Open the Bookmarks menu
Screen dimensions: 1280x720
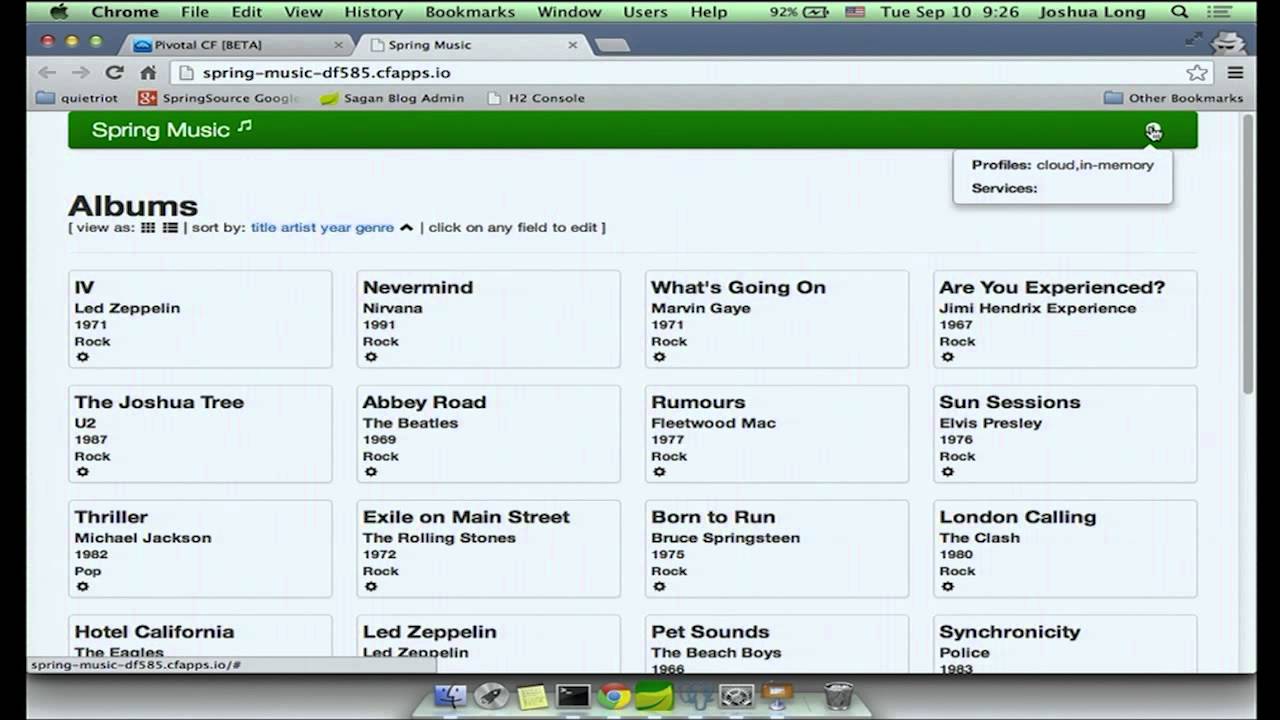[x=470, y=12]
